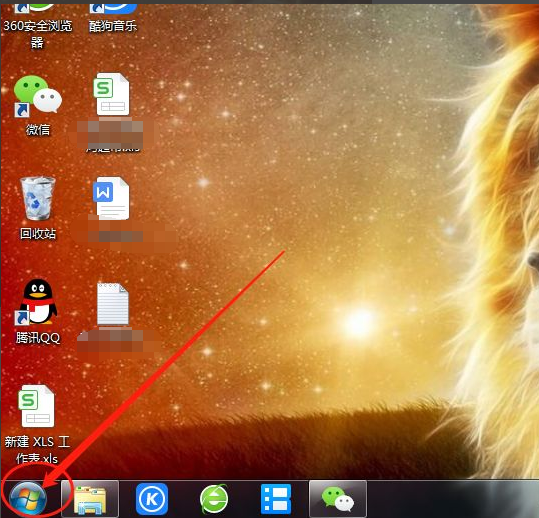The width and height of the screenshot is (539, 518).
Task: Select the 酷狗音乐 desktop shortcut
Action: pyautogui.click(x=113, y=18)
